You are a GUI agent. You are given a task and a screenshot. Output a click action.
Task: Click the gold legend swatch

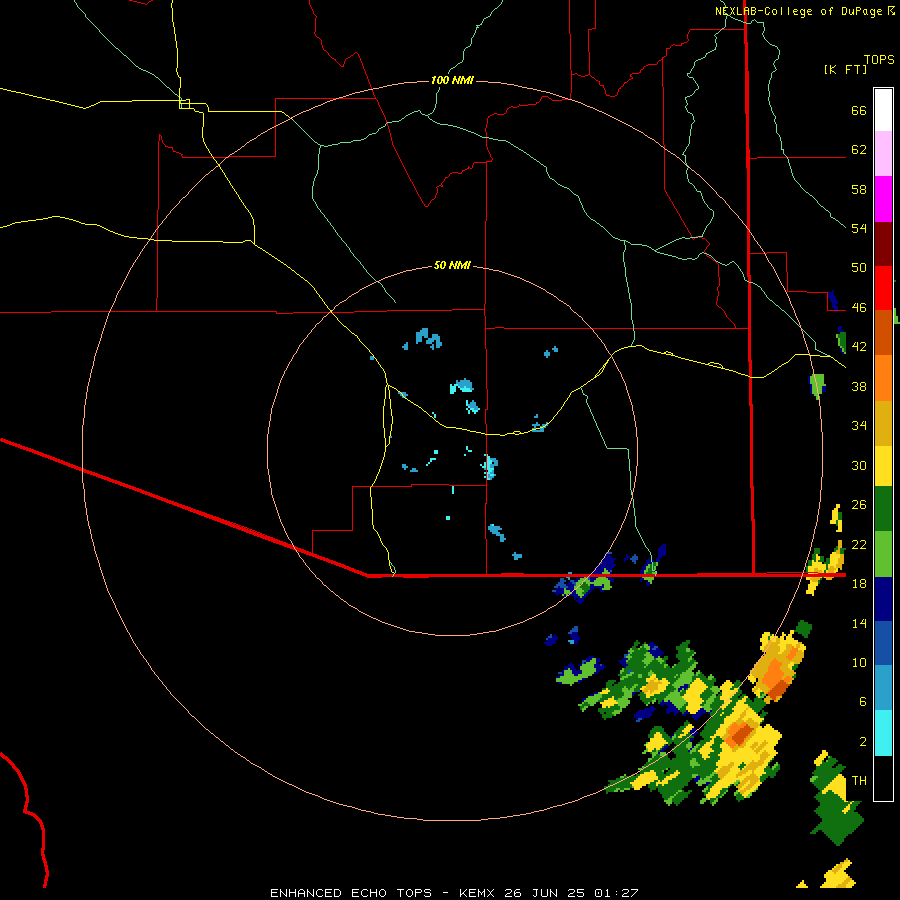883,424
